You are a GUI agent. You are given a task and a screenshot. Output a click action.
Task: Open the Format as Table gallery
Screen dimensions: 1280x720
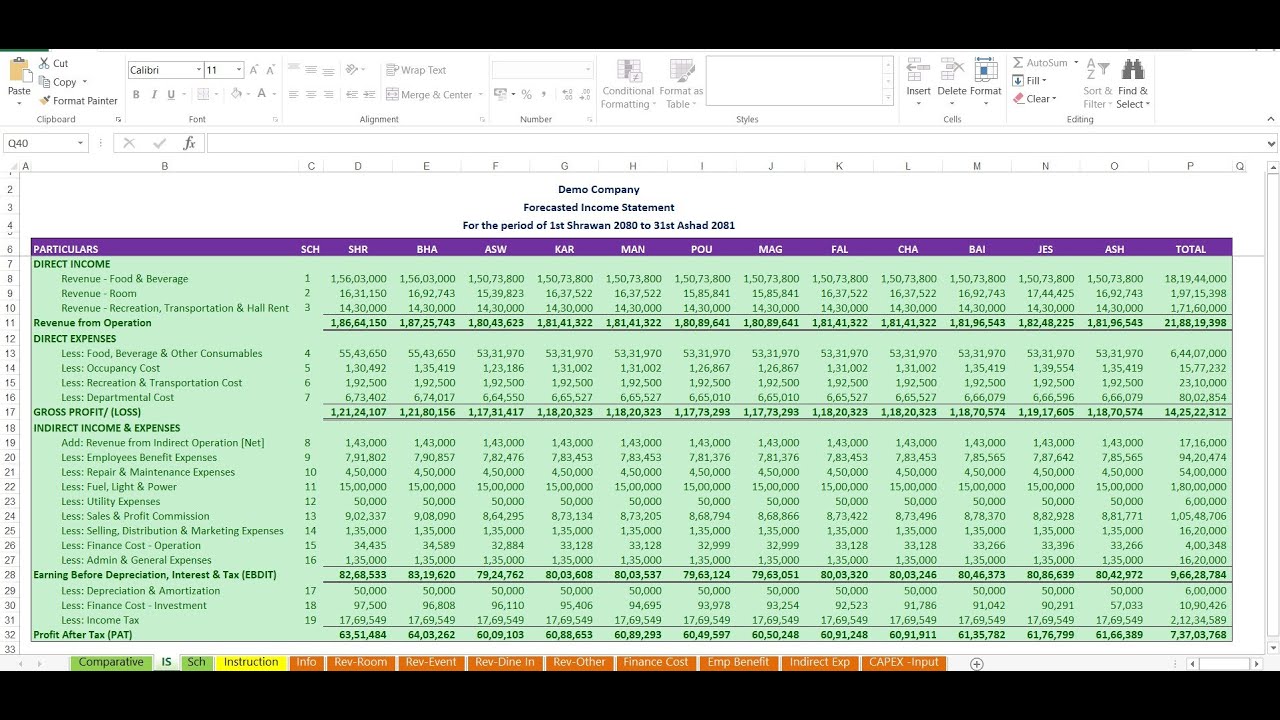[681, 84]
